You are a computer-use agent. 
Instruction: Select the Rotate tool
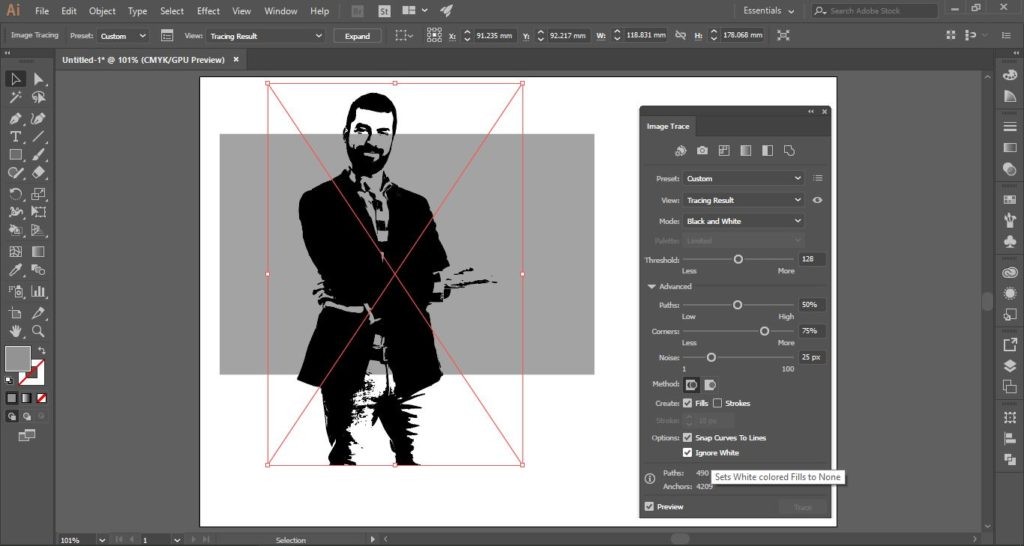(15, 194)
